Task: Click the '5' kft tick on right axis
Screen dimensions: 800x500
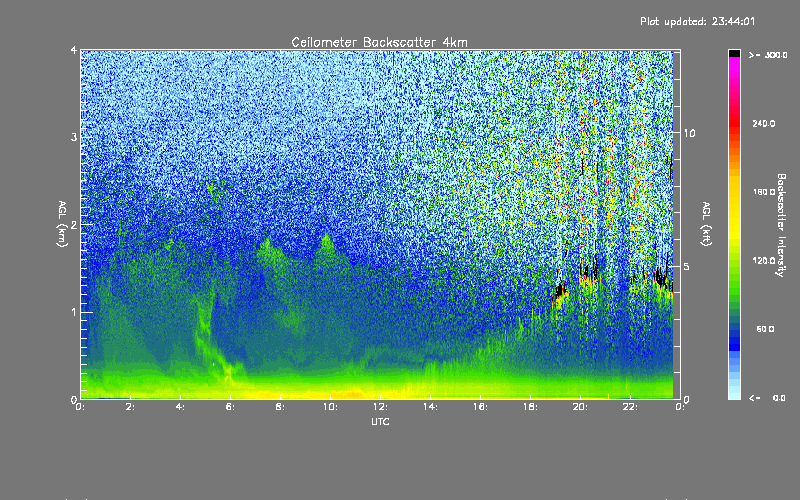Action: click(687, 267)
